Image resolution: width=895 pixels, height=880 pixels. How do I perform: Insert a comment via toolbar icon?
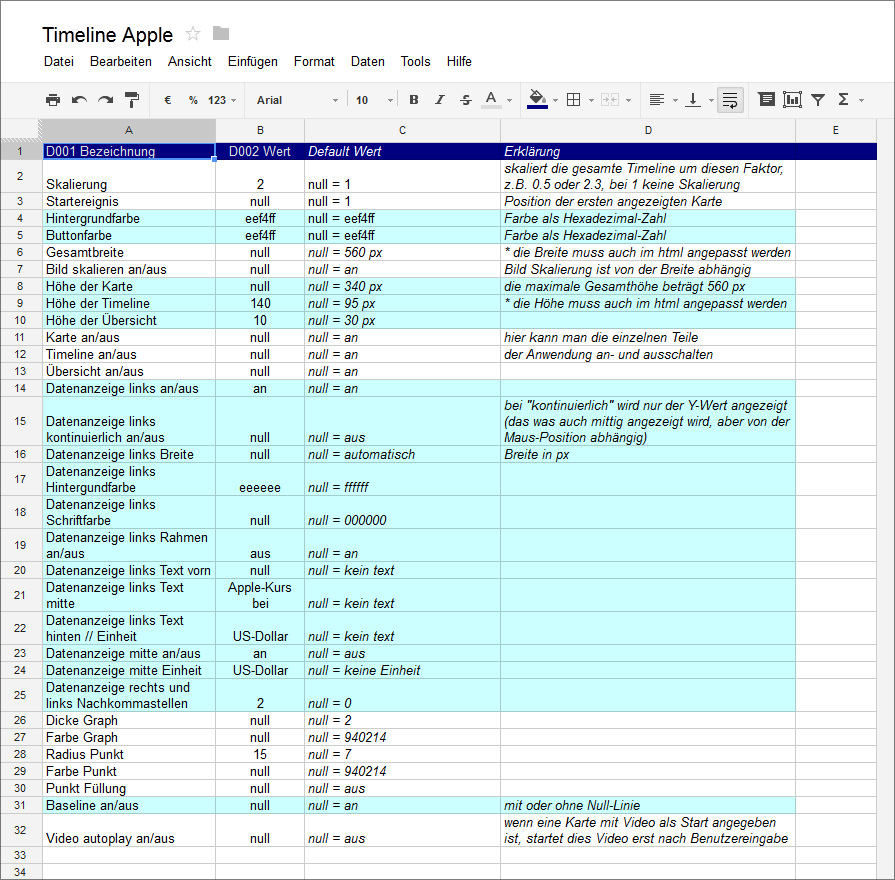[766, 99]
